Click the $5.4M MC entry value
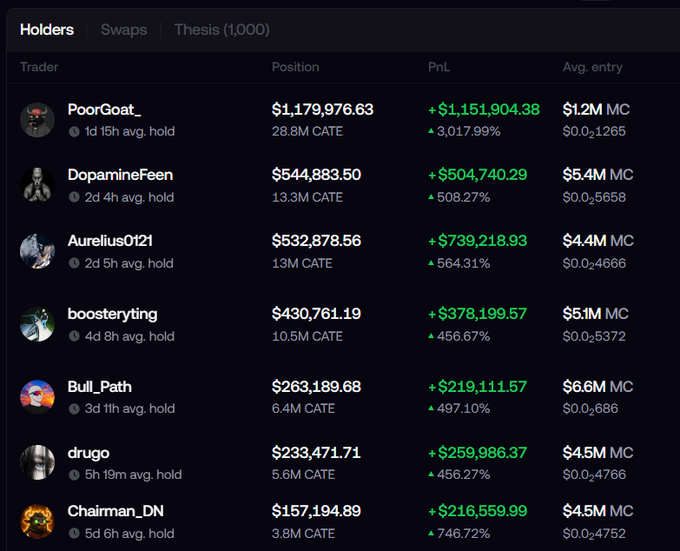680x551 pixels. click(598, 175)
